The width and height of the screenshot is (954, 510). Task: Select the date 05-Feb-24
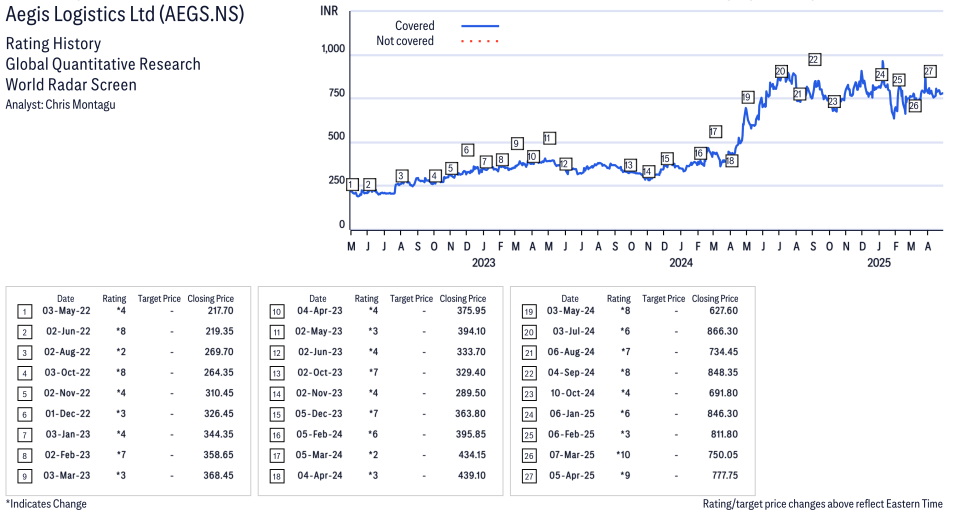click(319, 434)
